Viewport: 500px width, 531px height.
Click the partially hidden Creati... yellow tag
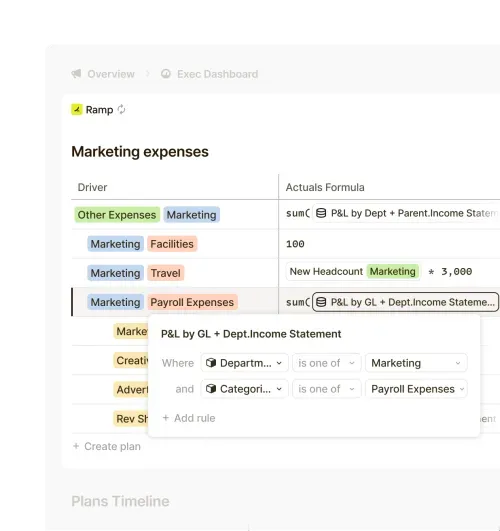(131, 360)
